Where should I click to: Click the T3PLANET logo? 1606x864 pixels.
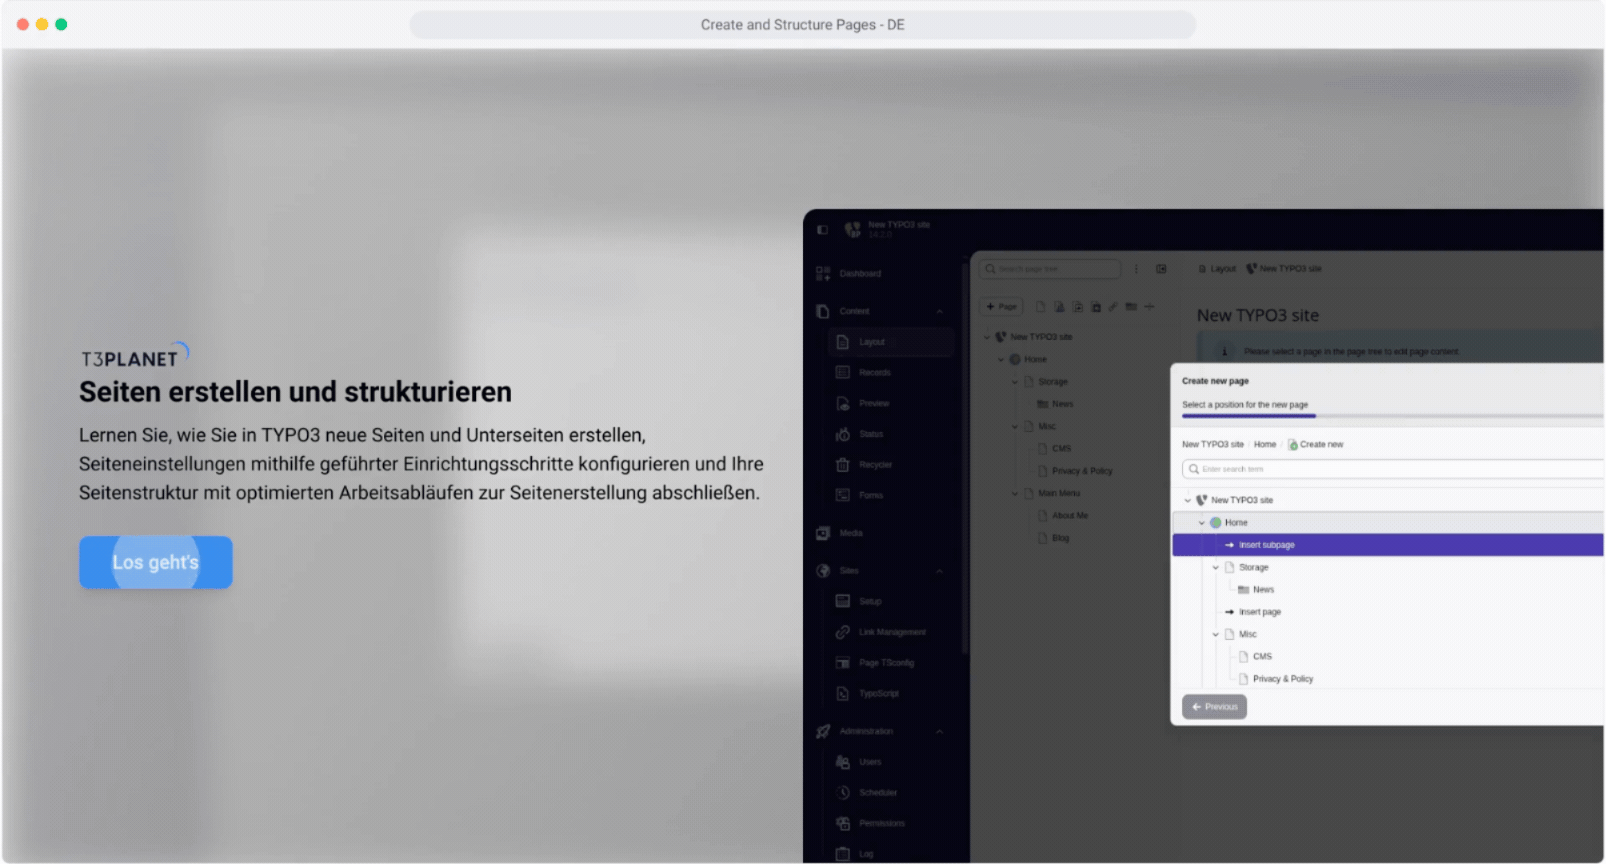pyautogui.click(x=135, y=356)
